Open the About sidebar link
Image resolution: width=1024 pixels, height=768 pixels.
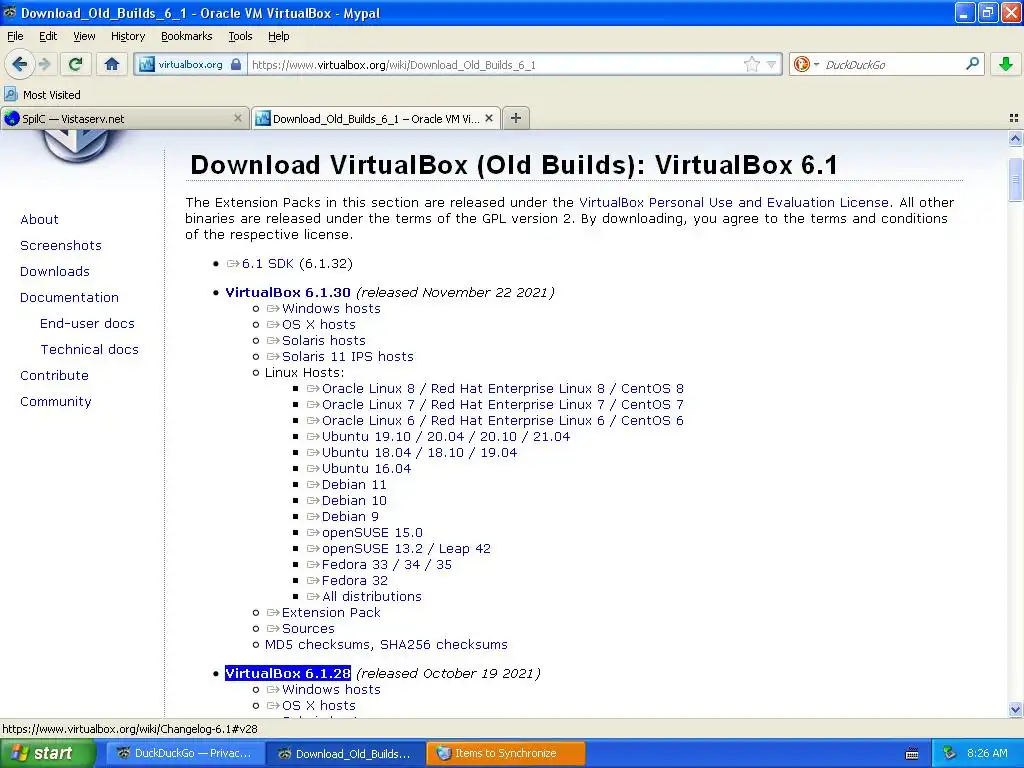pos(39,219)
